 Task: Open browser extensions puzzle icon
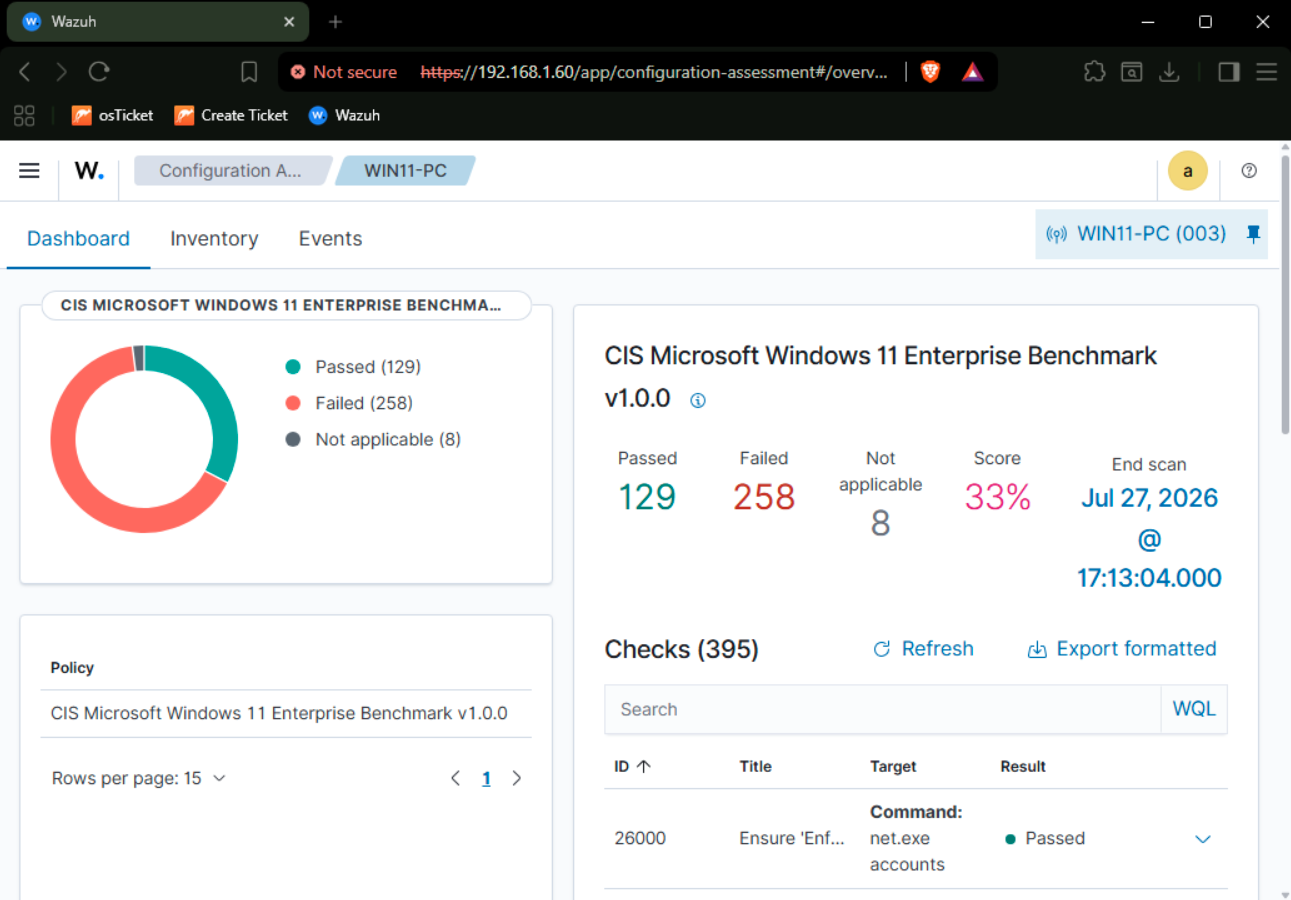click(x=1095, y=72)
